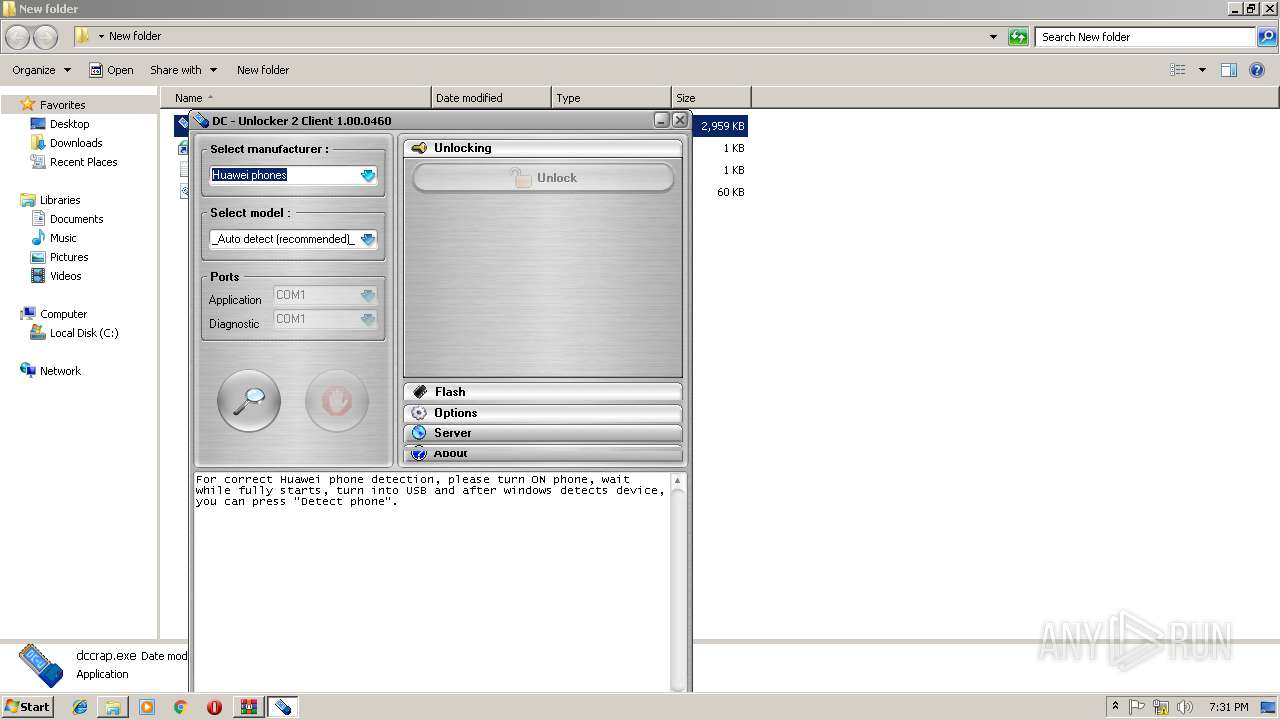Click the volume tray icon
The width and height of the screenshot is (1280, 720).
tap(1184, 707)
